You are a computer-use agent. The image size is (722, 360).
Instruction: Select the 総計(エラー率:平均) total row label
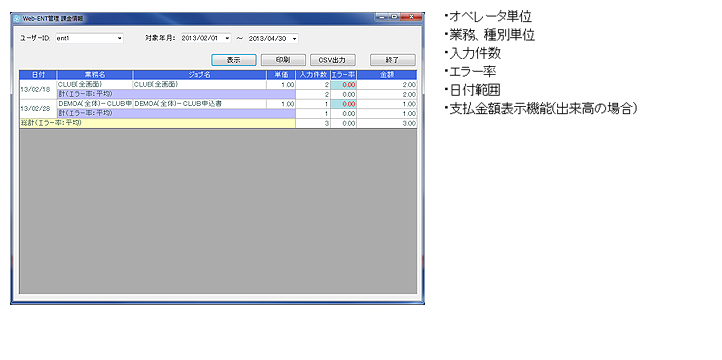(157, 123)
